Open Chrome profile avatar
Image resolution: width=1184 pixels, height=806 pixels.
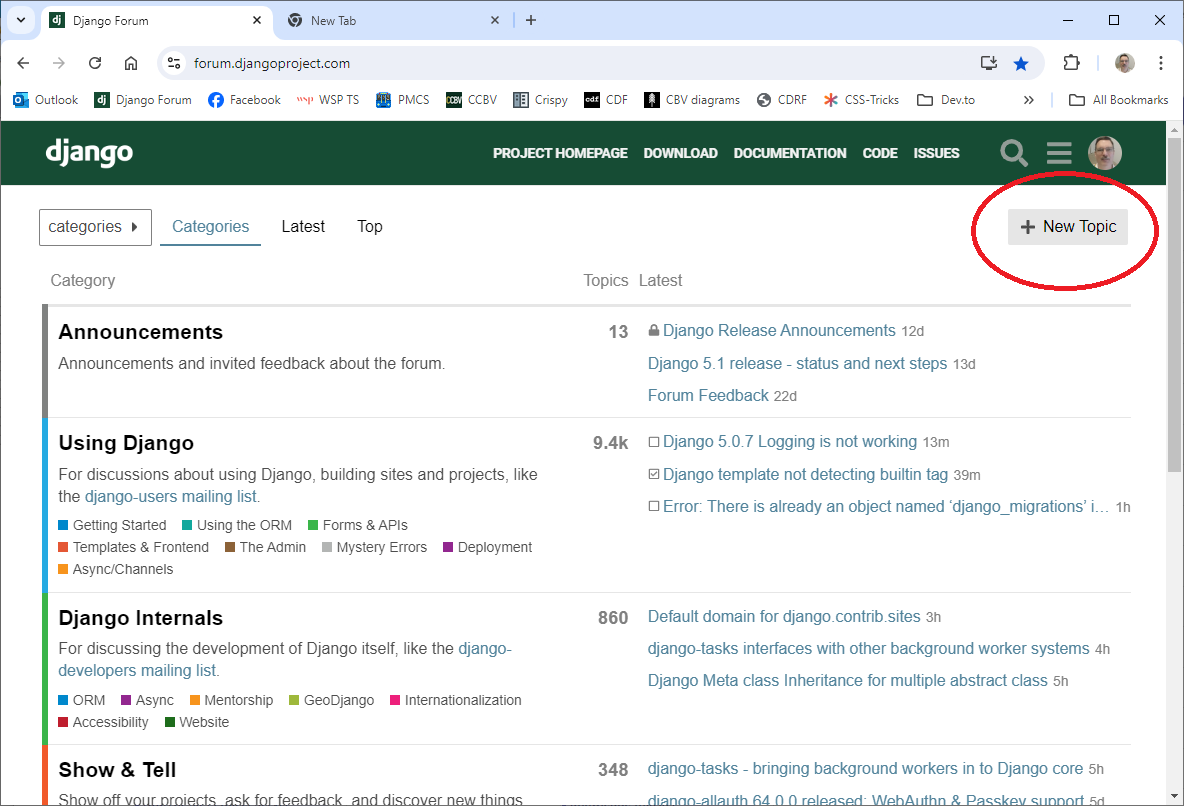click(1124, 63)
